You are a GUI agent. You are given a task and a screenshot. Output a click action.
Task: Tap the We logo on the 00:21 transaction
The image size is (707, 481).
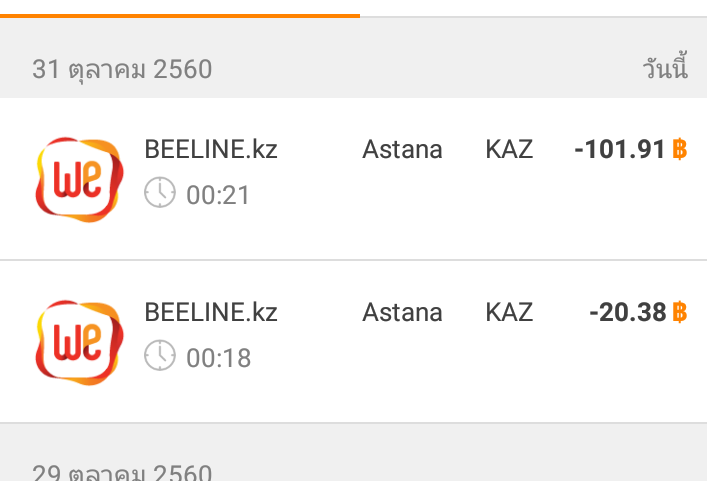79,179
